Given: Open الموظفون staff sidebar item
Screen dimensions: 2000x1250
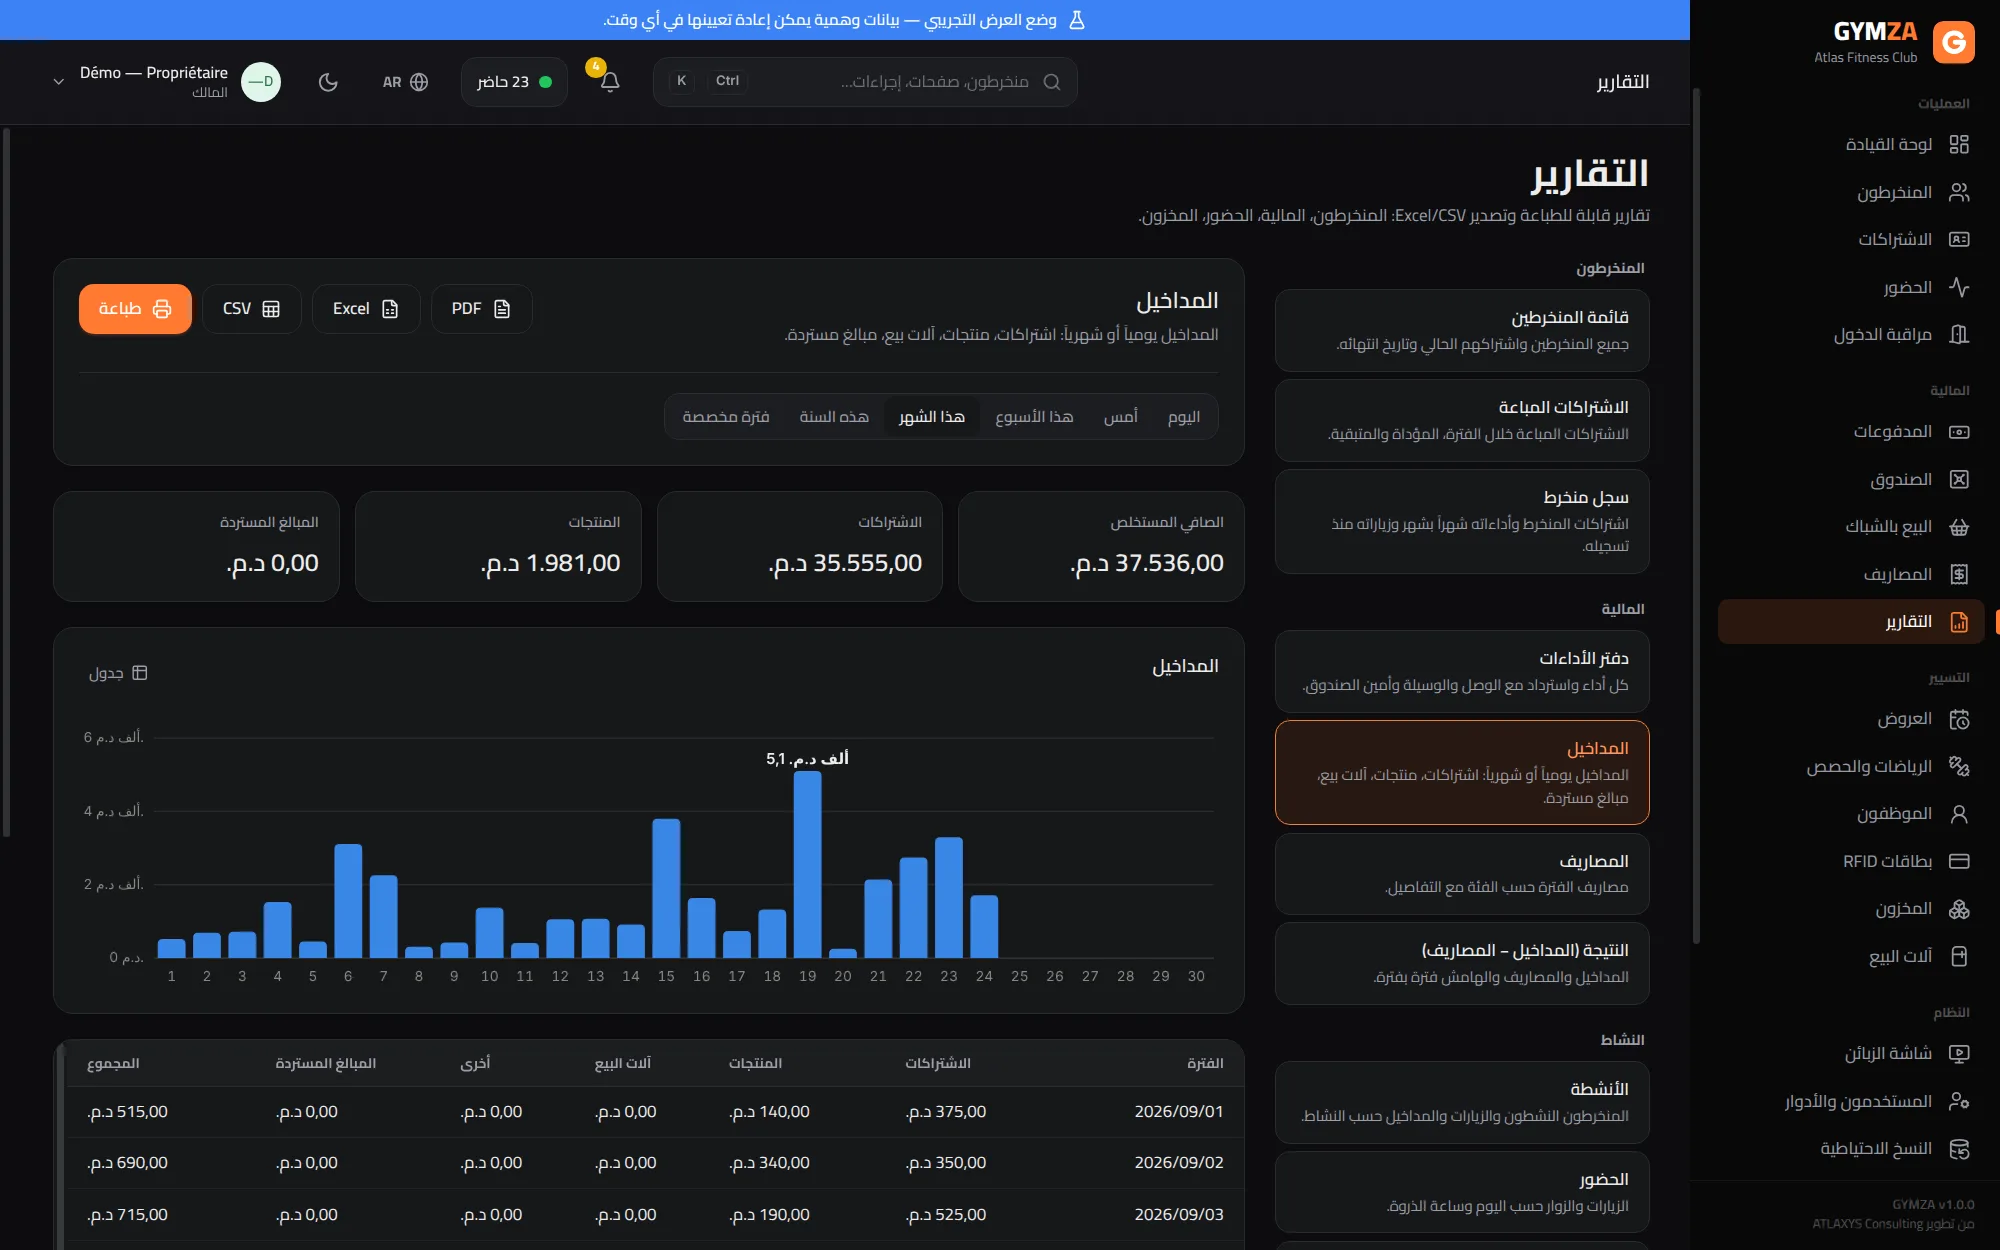Looking at the screenshot, I should click(x=1851, y=814).
